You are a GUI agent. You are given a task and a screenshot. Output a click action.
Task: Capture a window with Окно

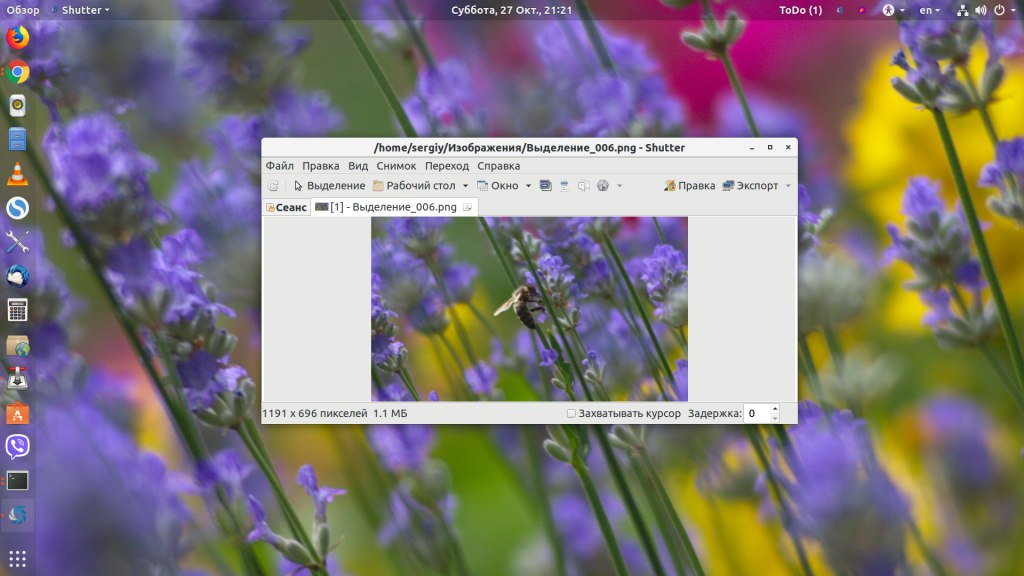[x=498, y=186]
